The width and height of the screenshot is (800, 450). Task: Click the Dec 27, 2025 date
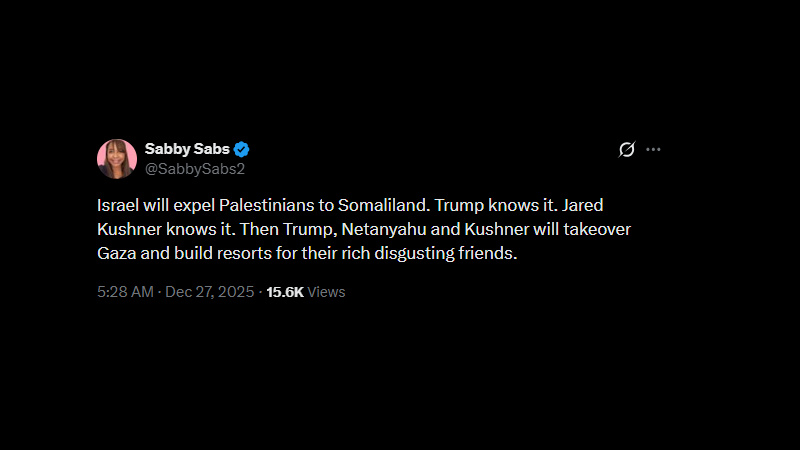pyautogui.click(x=211, y=292)
